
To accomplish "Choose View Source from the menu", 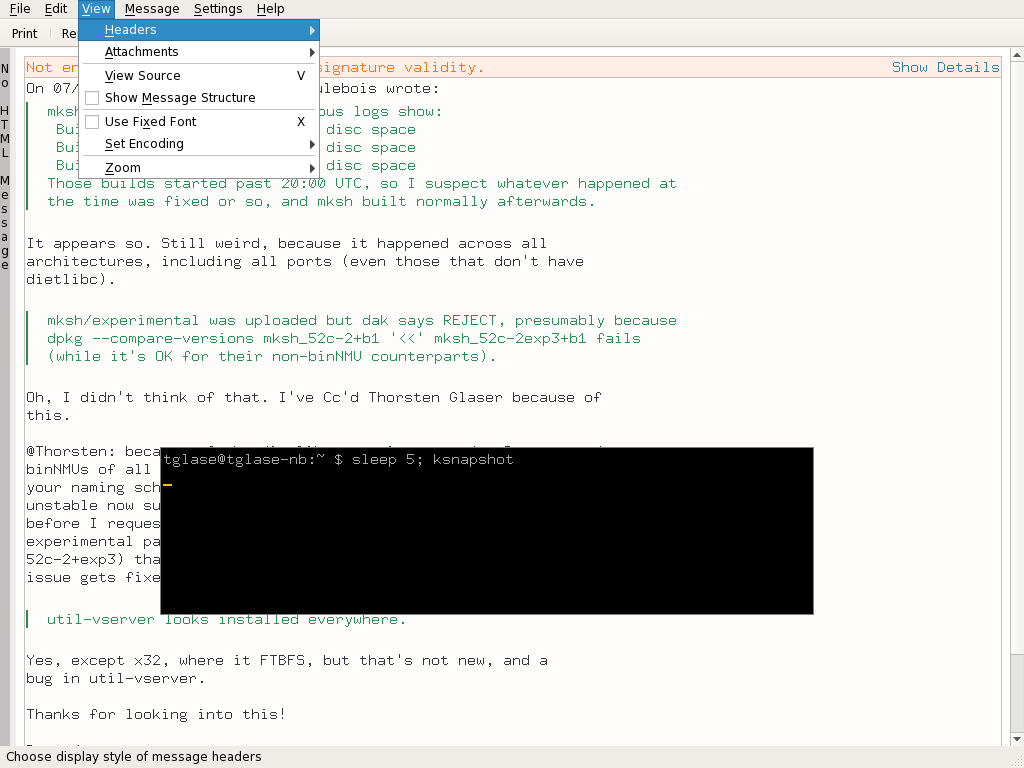I will coord(199,76).
